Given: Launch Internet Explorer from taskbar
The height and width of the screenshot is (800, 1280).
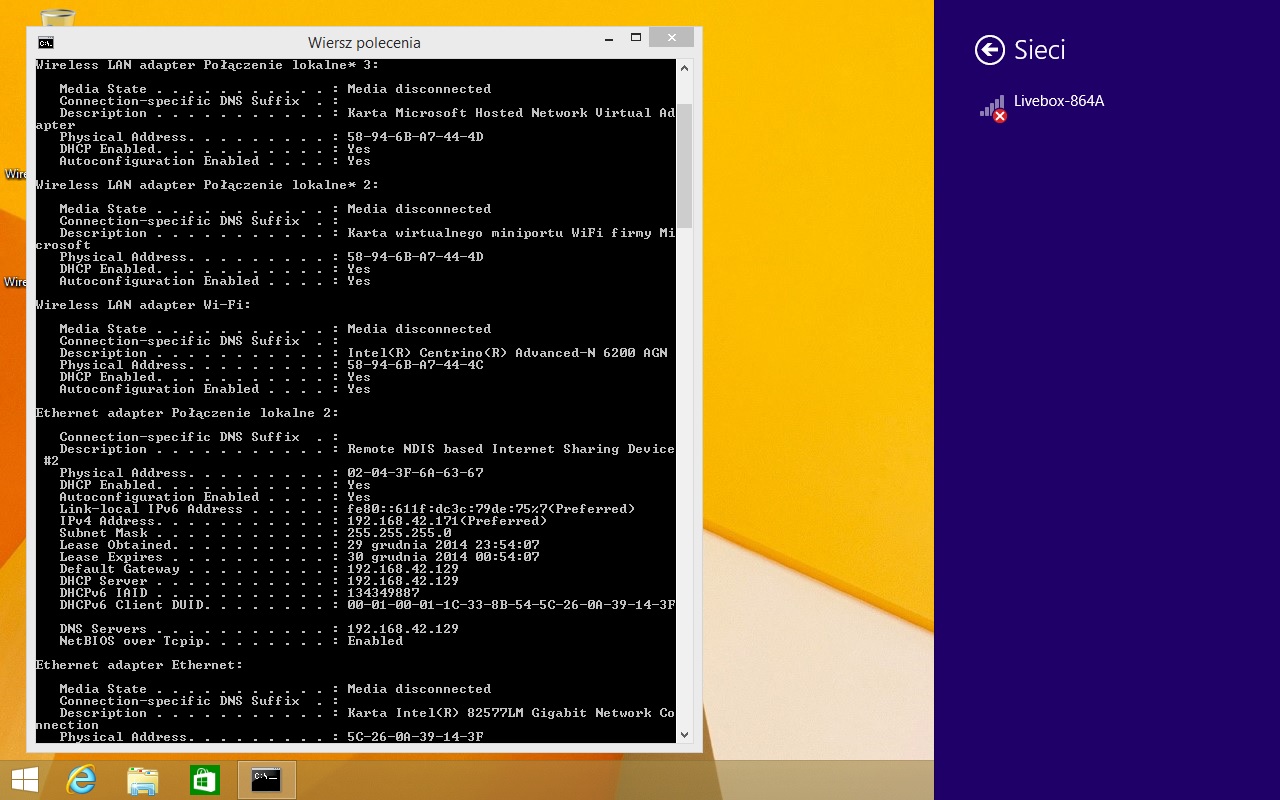Looking at the screenshot, I should 81,780.
